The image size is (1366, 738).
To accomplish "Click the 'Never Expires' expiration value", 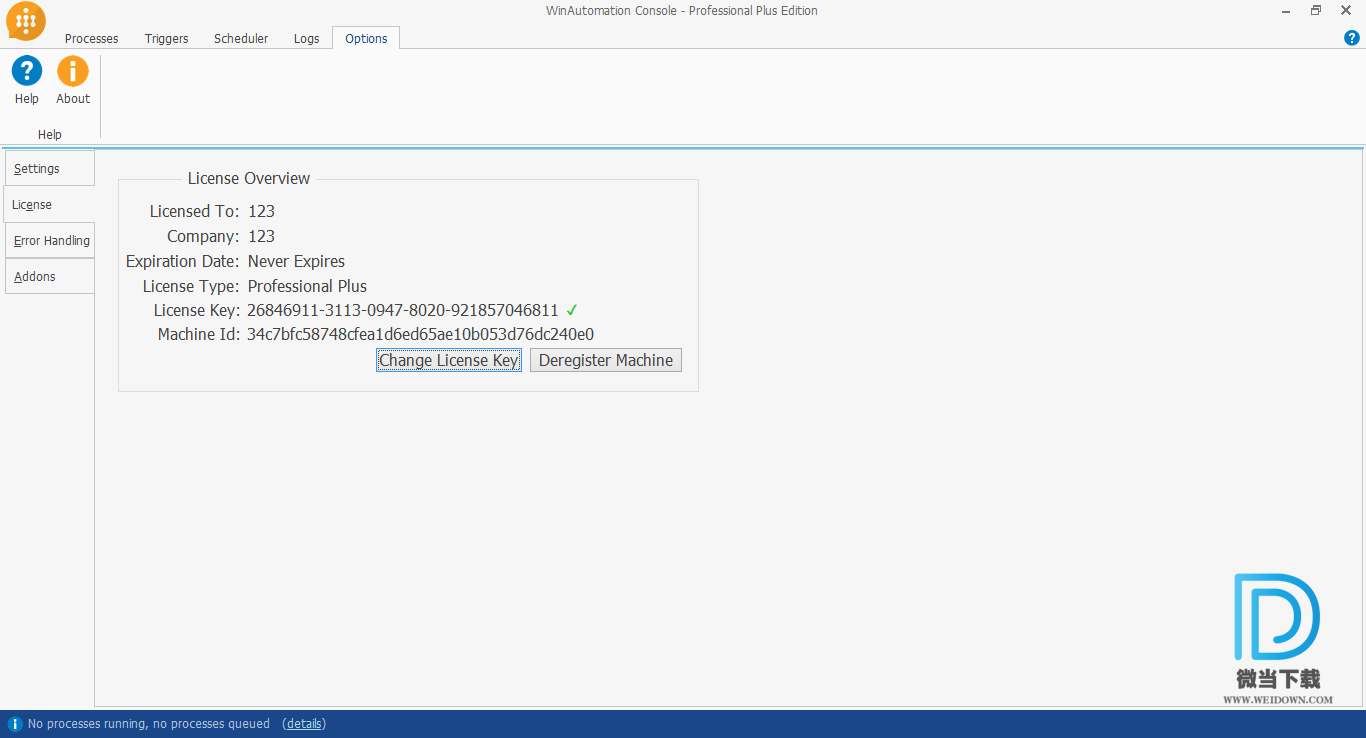I will tap(297, 261).
